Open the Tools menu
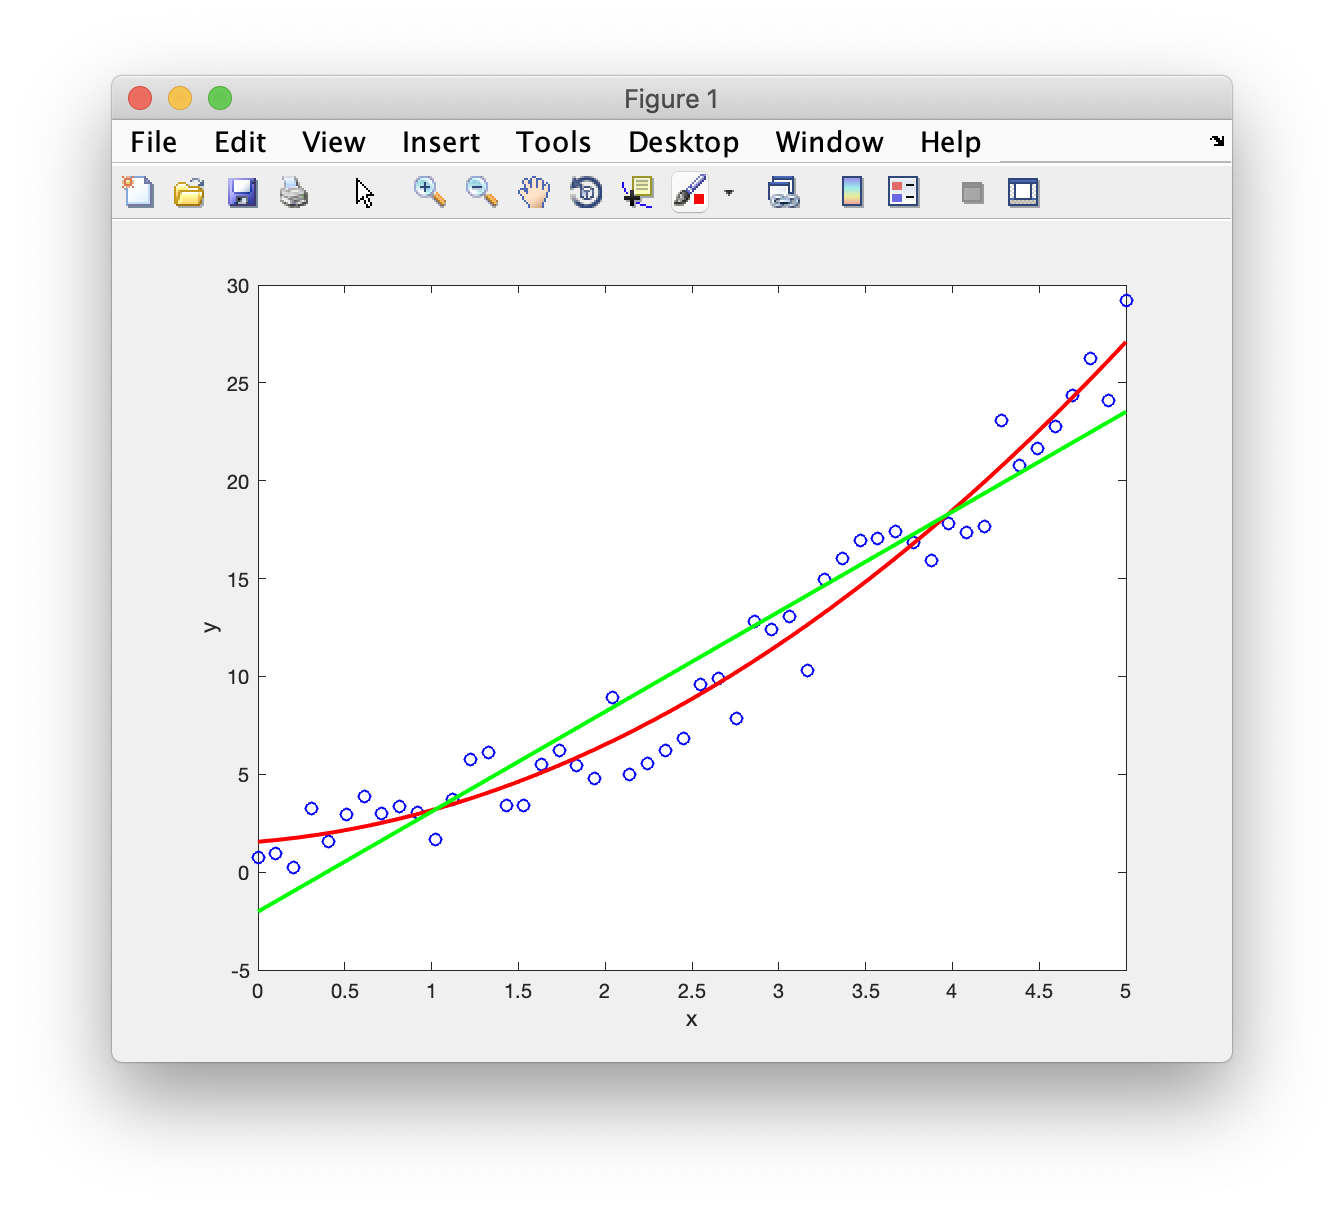 554,142
